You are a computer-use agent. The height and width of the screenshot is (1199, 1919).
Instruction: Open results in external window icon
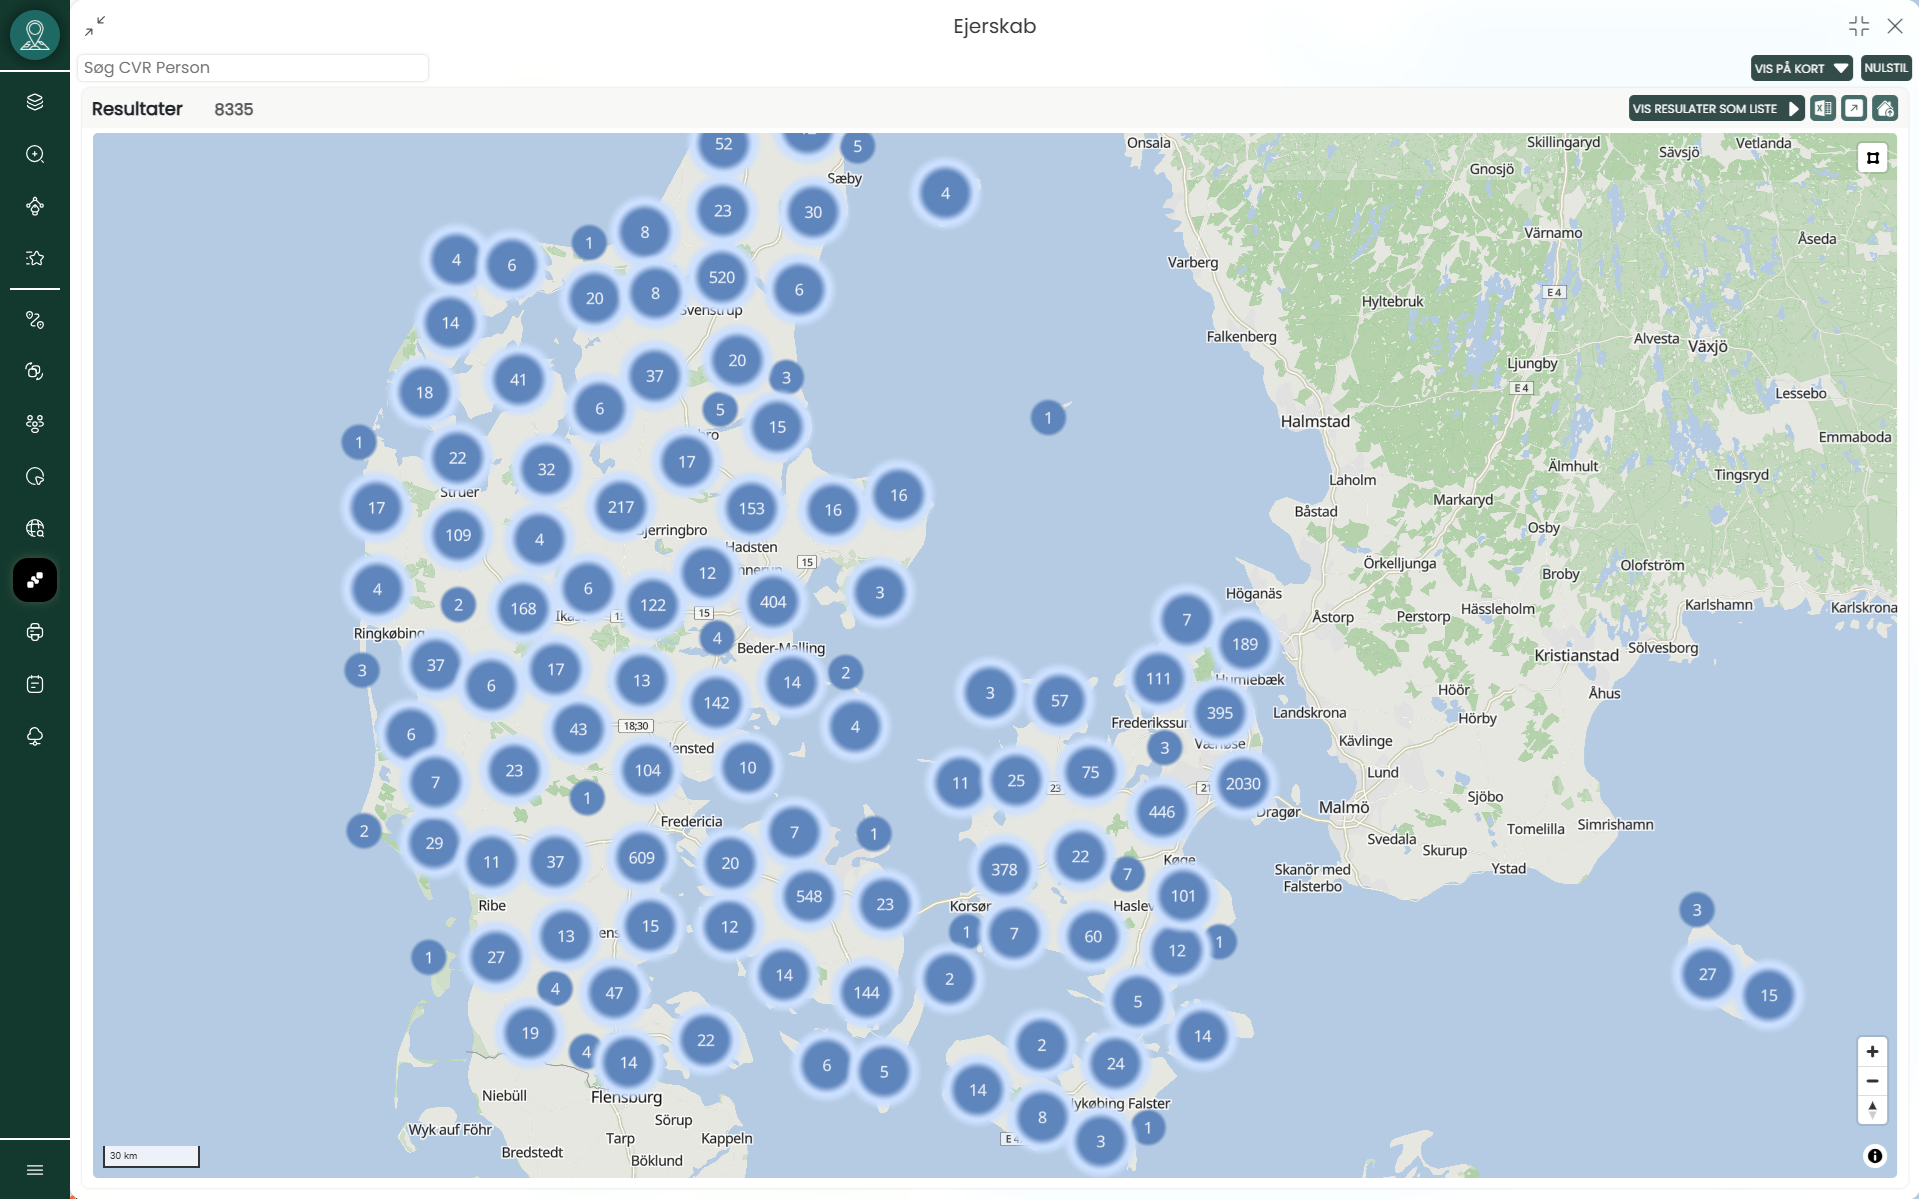(1854, 108)
